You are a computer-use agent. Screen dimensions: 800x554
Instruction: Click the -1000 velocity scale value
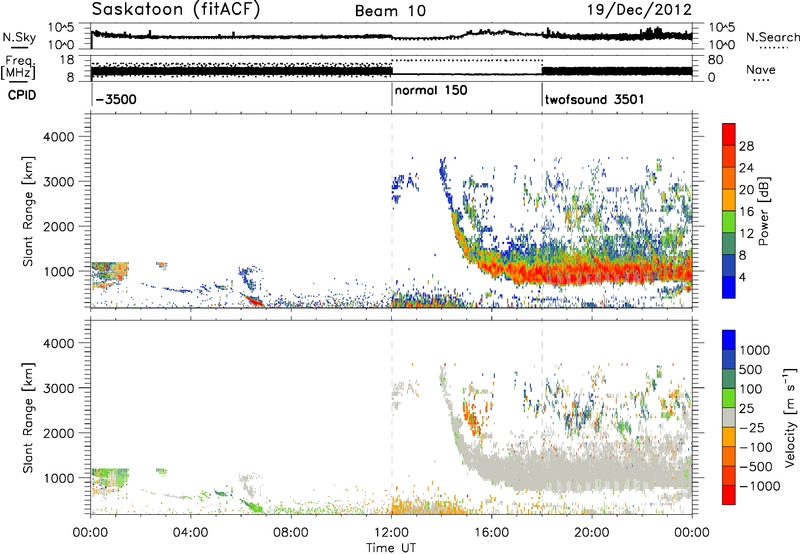[760, 486]
